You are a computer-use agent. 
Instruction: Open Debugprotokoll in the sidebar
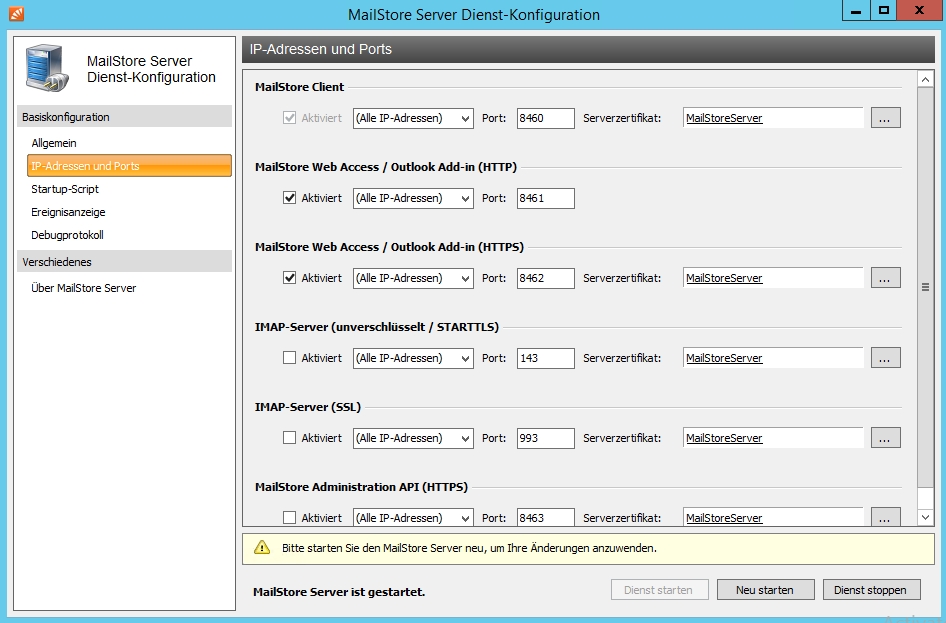pos(68,235)
